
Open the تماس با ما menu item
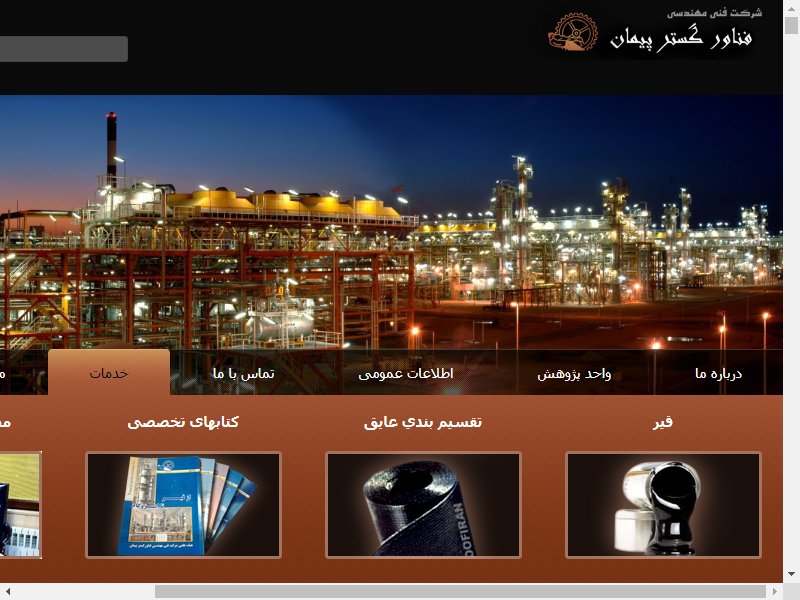[x=243, y=374]
